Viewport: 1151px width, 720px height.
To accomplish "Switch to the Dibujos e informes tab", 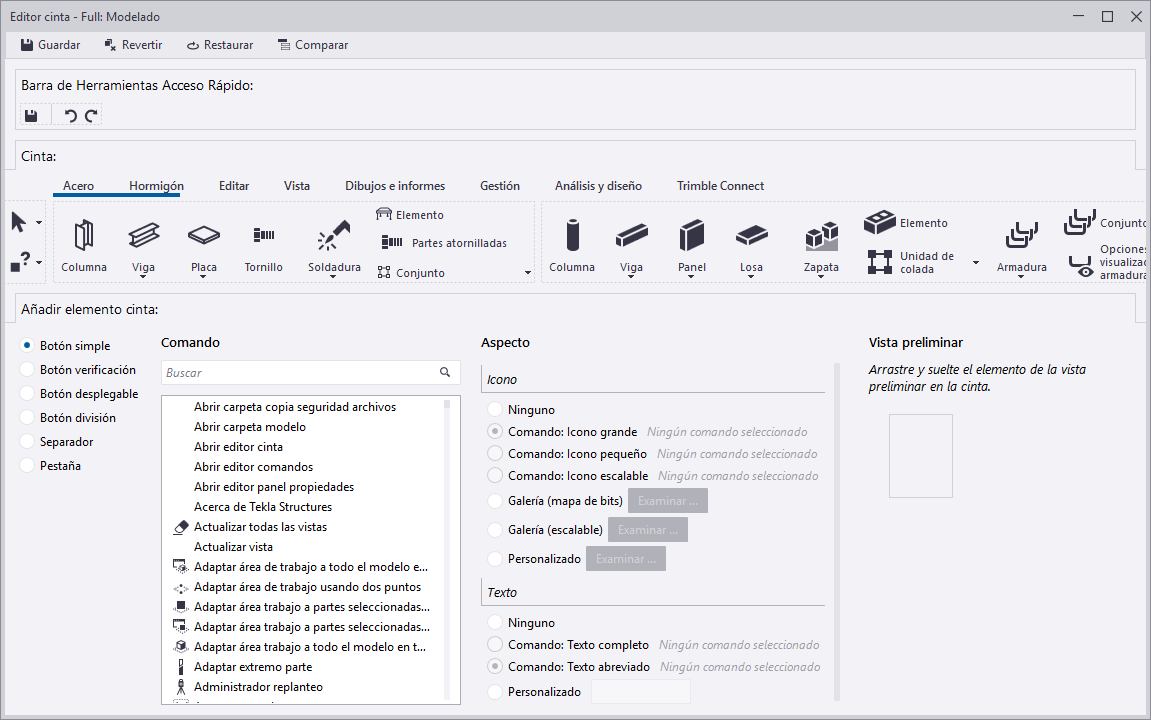I will point(395,186).
